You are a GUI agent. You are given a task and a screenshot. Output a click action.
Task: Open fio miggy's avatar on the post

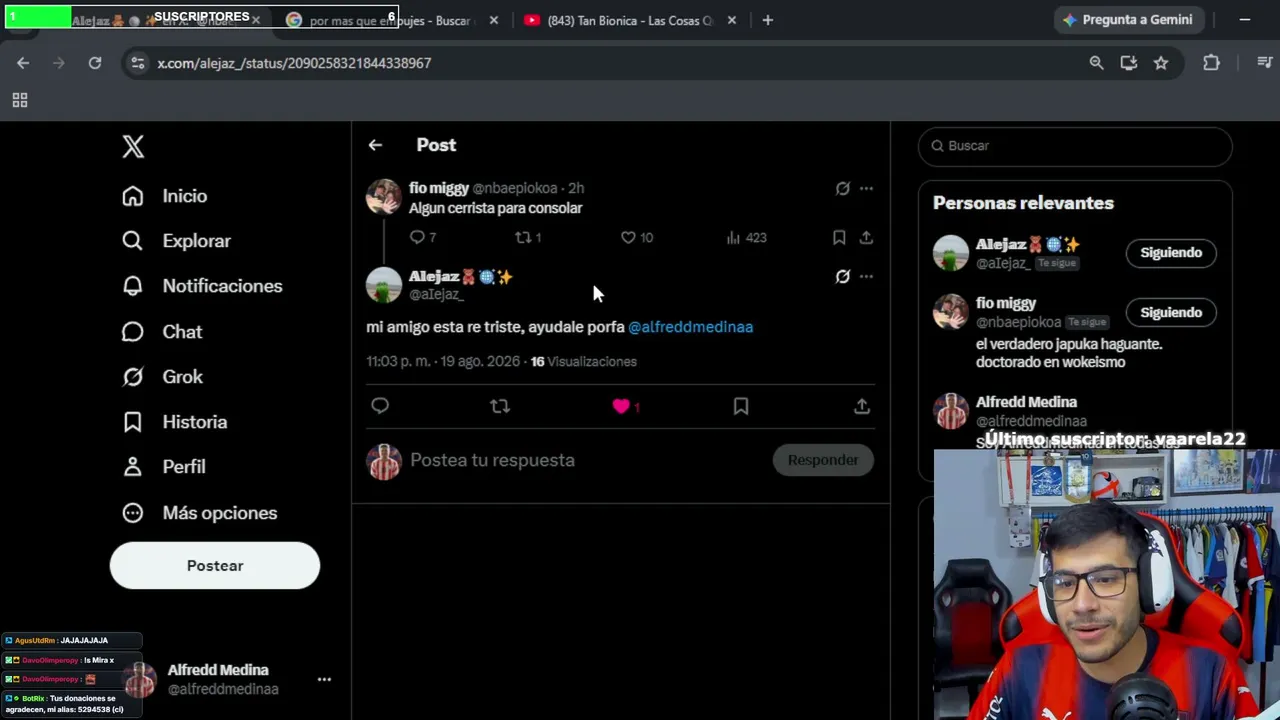pos(384,198)
